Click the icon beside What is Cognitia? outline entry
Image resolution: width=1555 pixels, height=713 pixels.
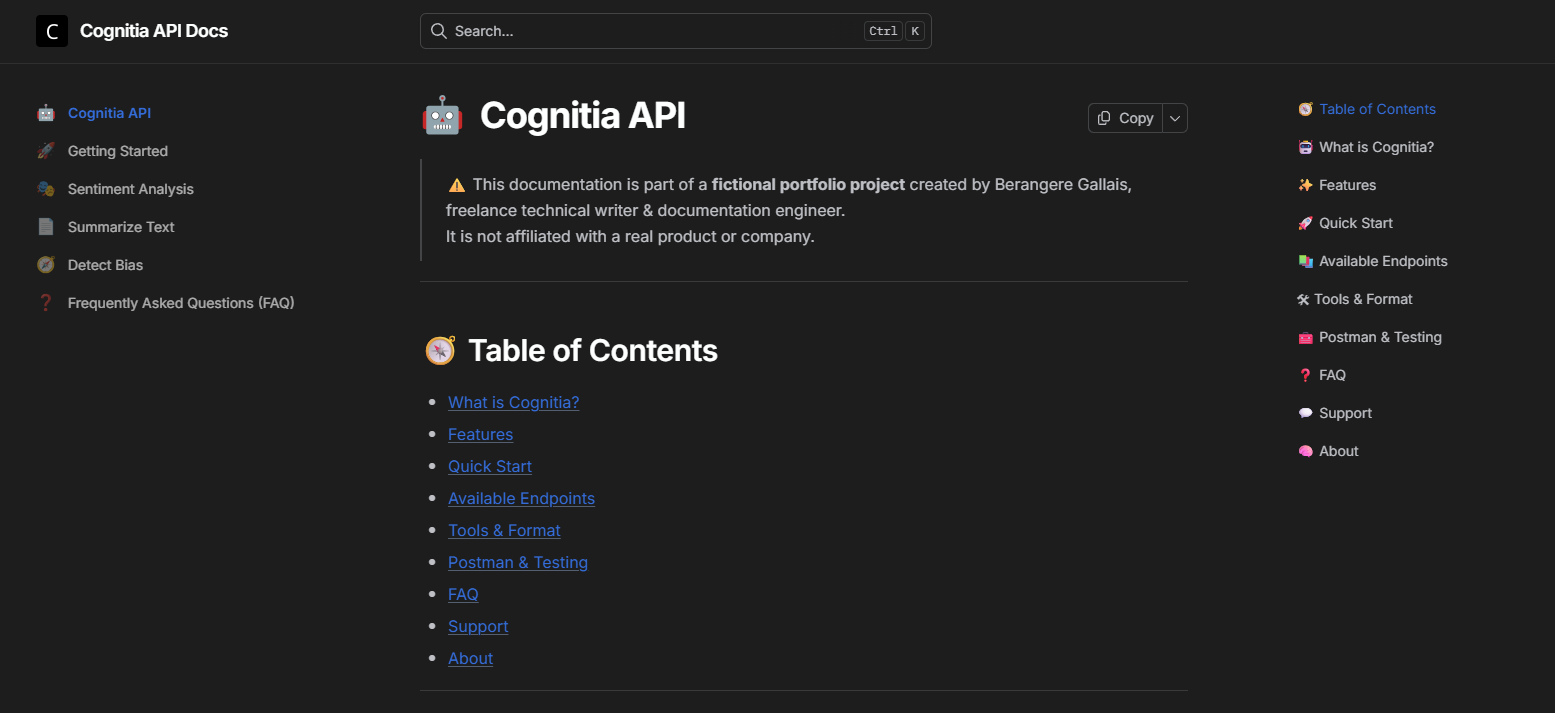coord(1305,147)
